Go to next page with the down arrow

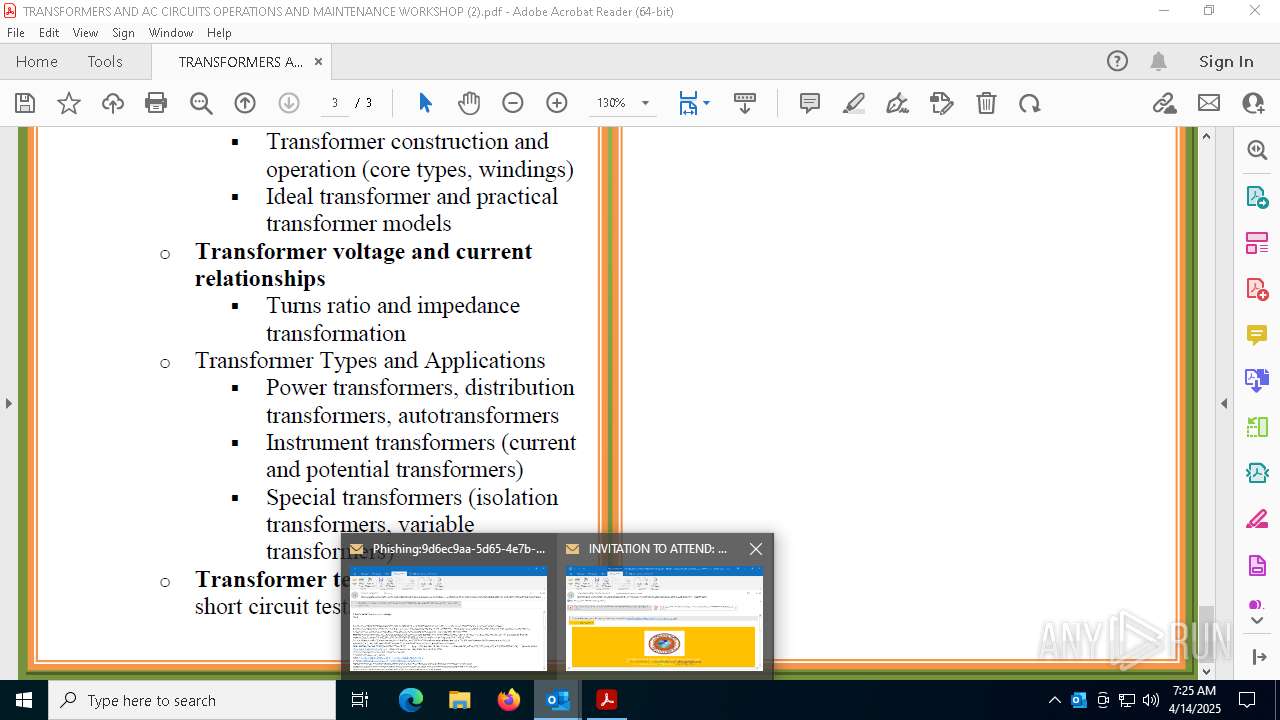pos(289,103)
